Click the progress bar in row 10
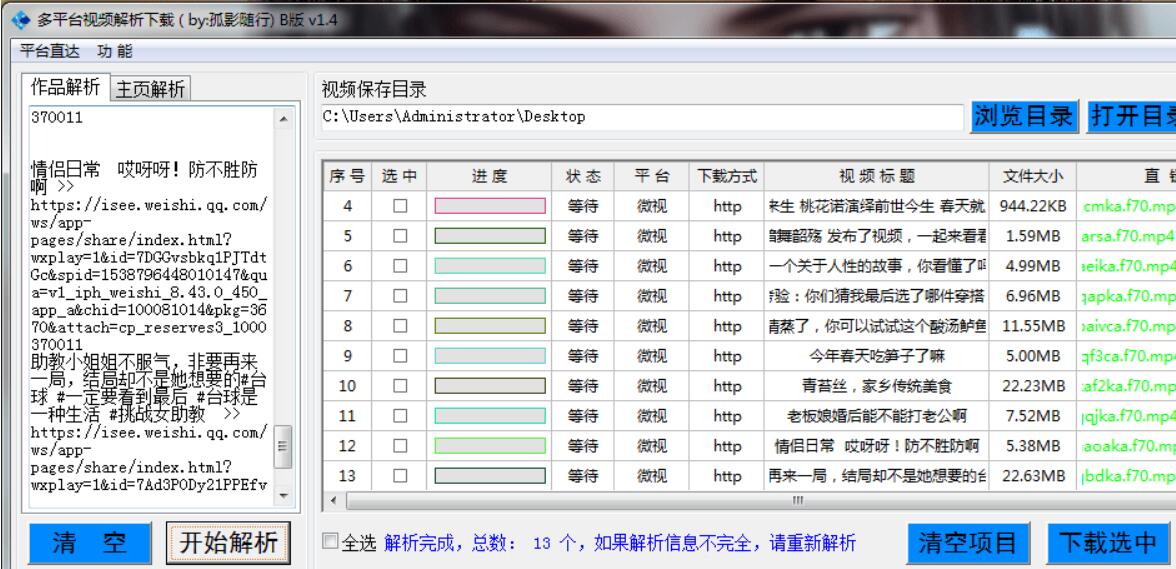Screen dimensions: 1176x569 490,386
